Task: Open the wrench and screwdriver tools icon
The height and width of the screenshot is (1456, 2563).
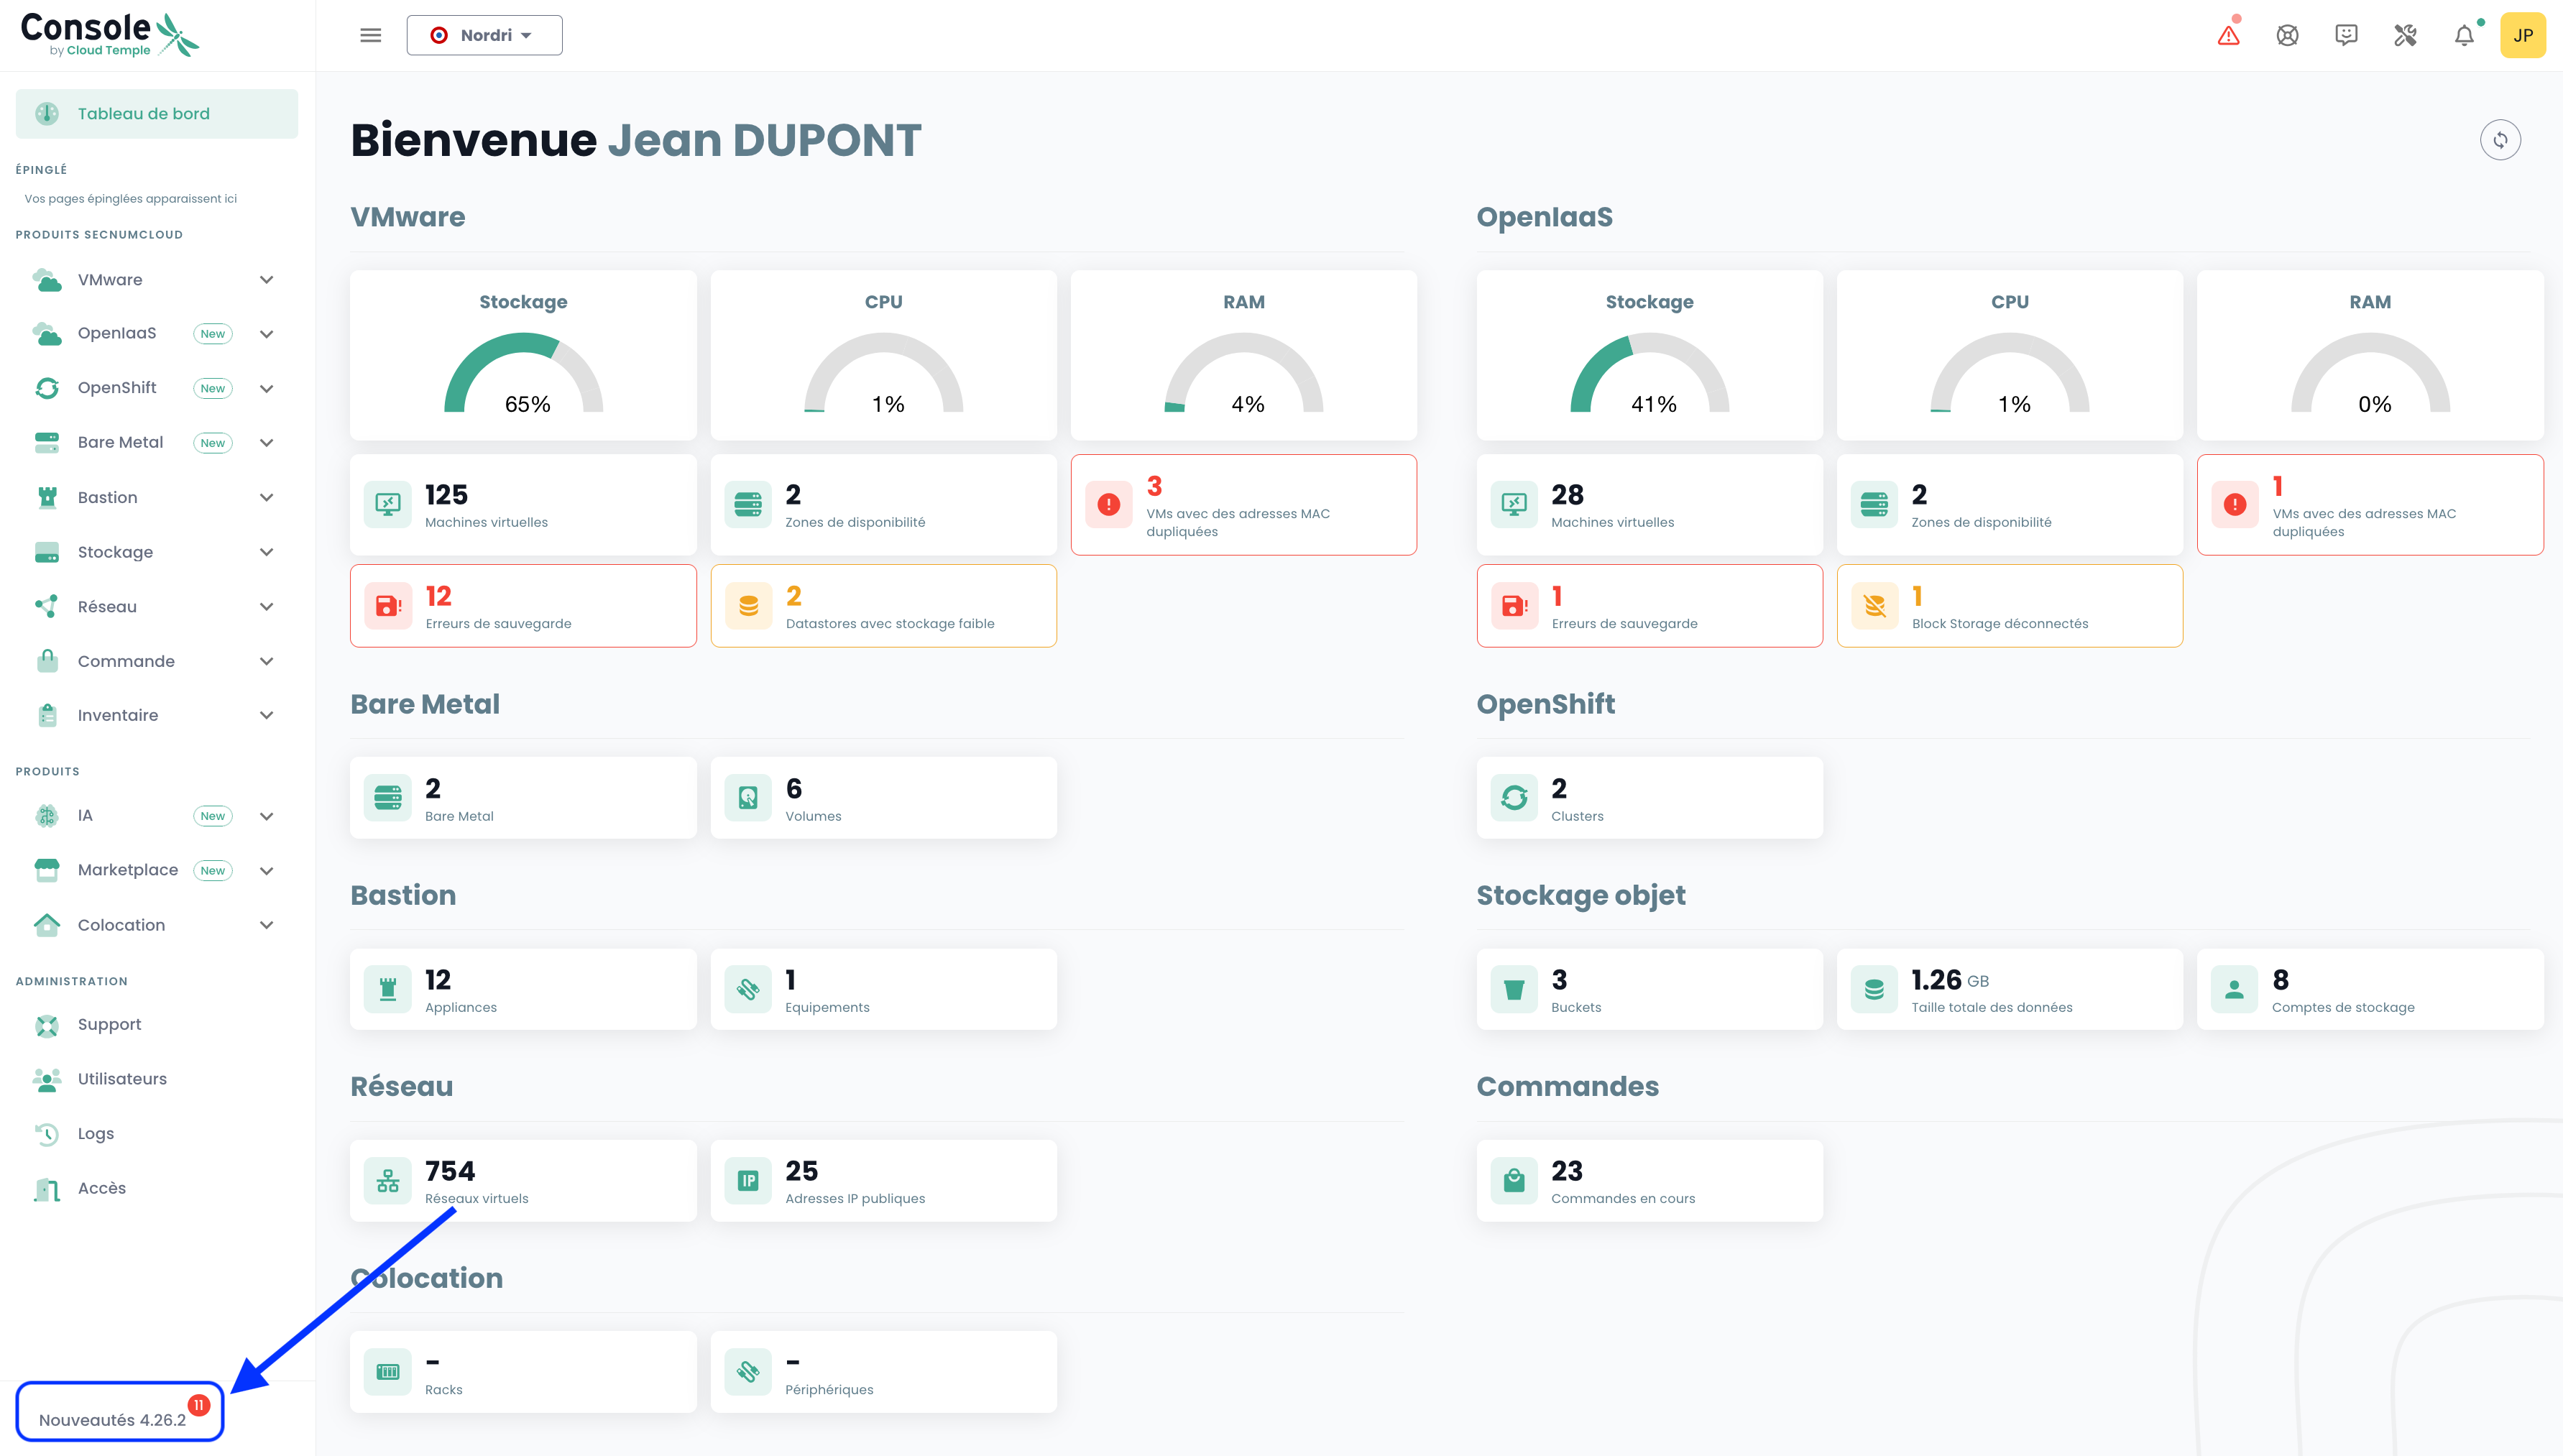Action: [x=2405, y=36]
